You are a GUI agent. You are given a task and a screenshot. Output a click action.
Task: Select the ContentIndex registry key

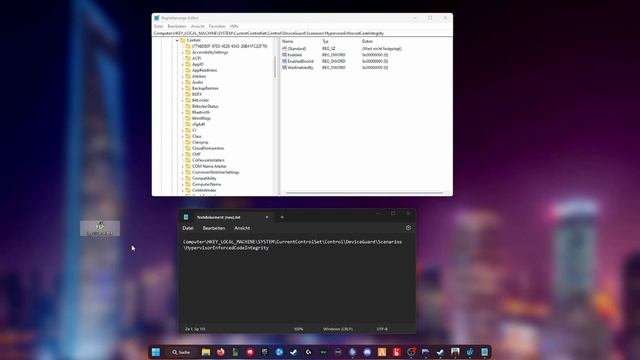click(x=204, y=190)
